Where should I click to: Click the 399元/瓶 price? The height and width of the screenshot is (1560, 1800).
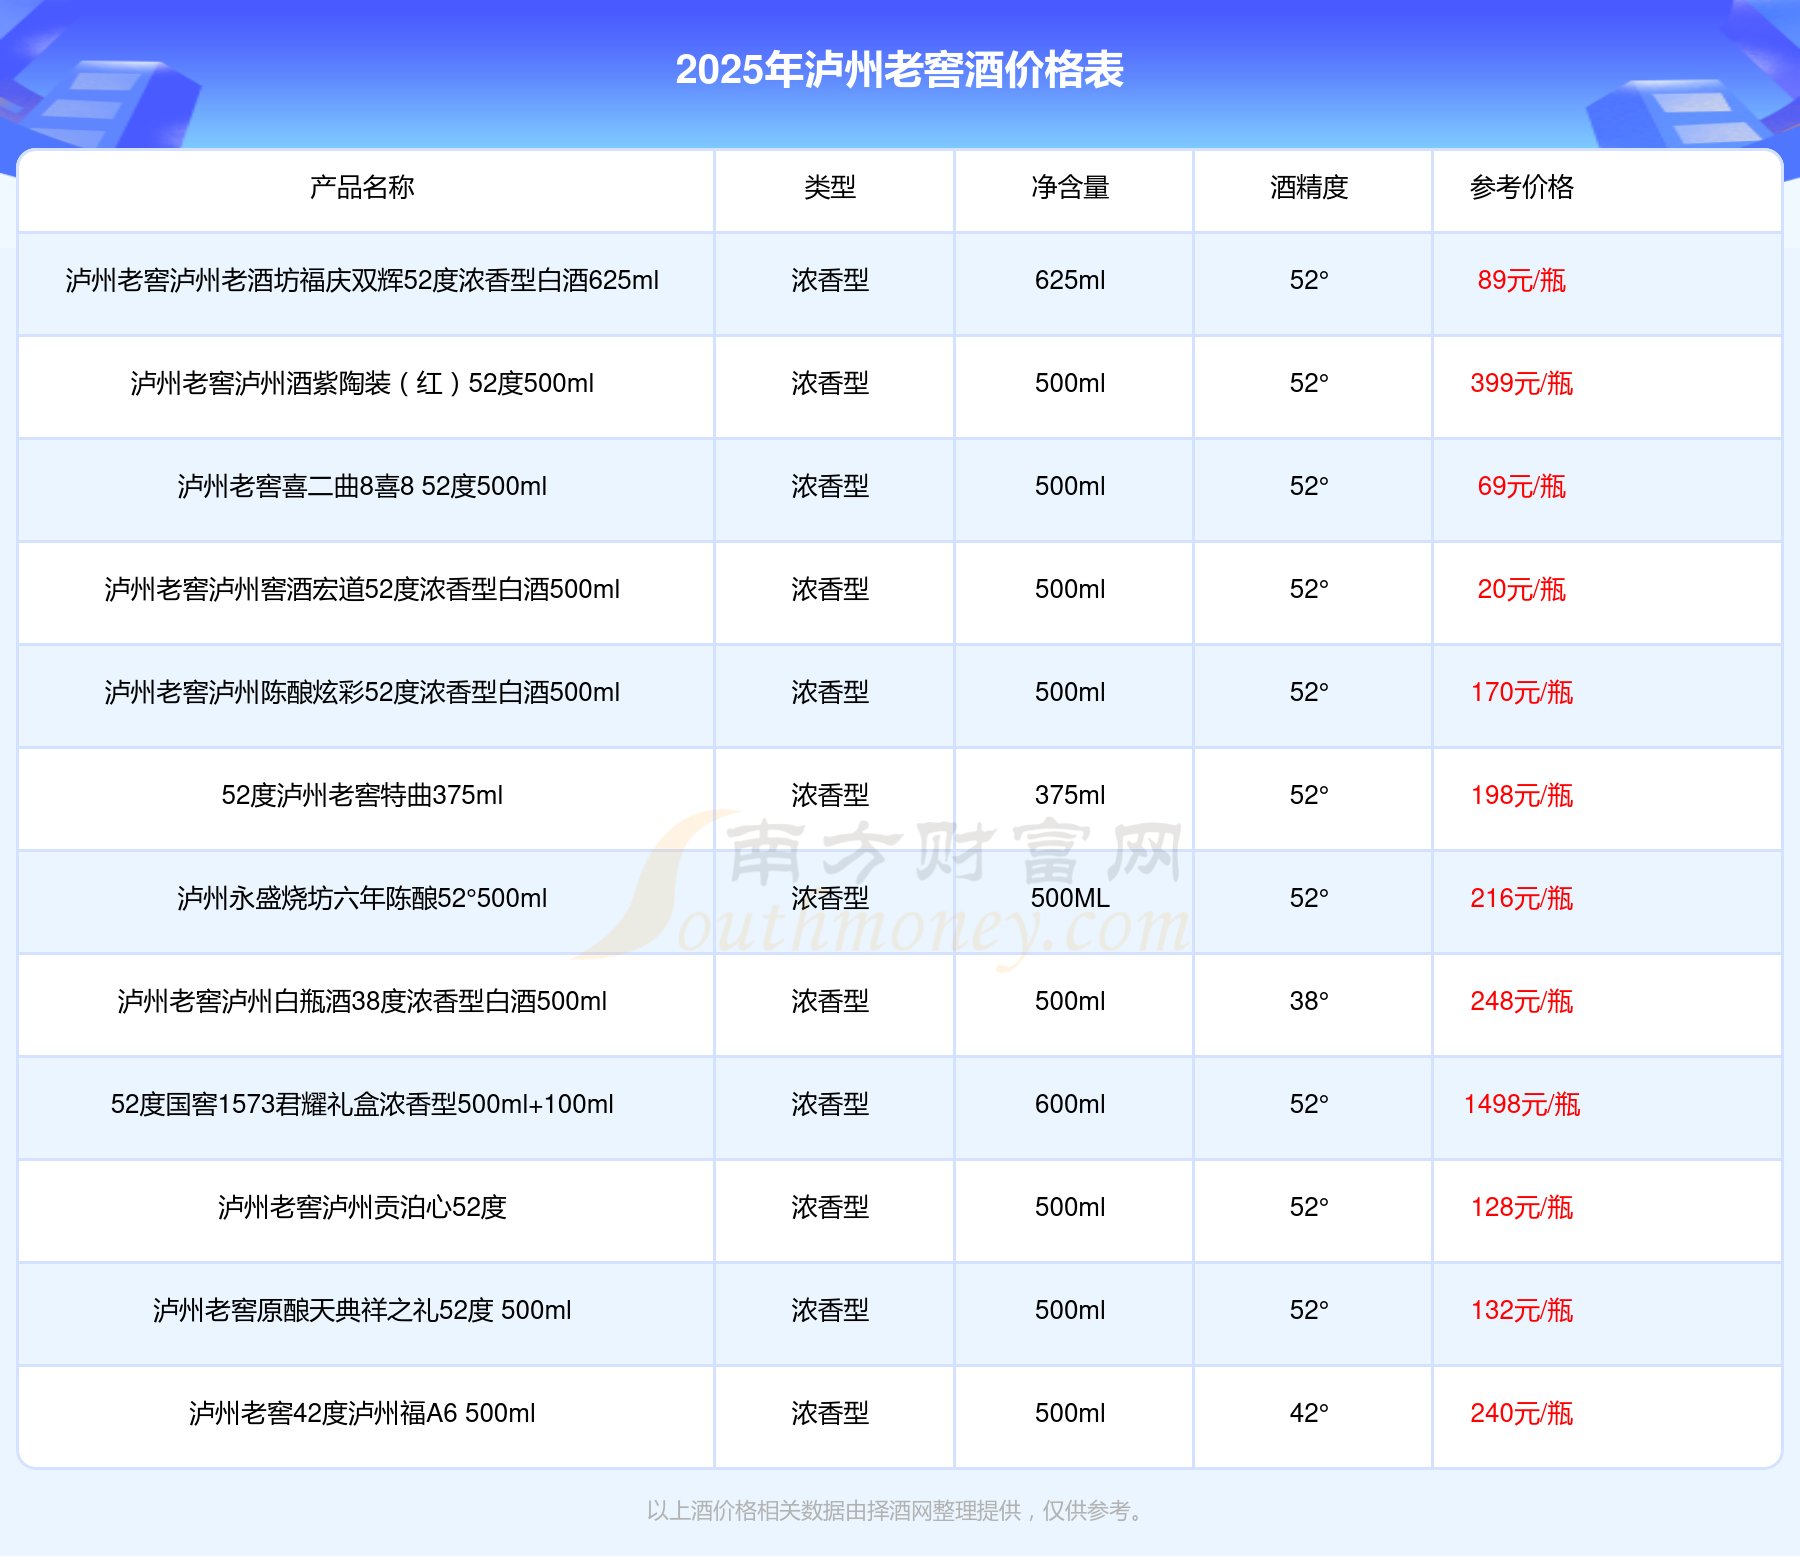tap(1522, 383)
